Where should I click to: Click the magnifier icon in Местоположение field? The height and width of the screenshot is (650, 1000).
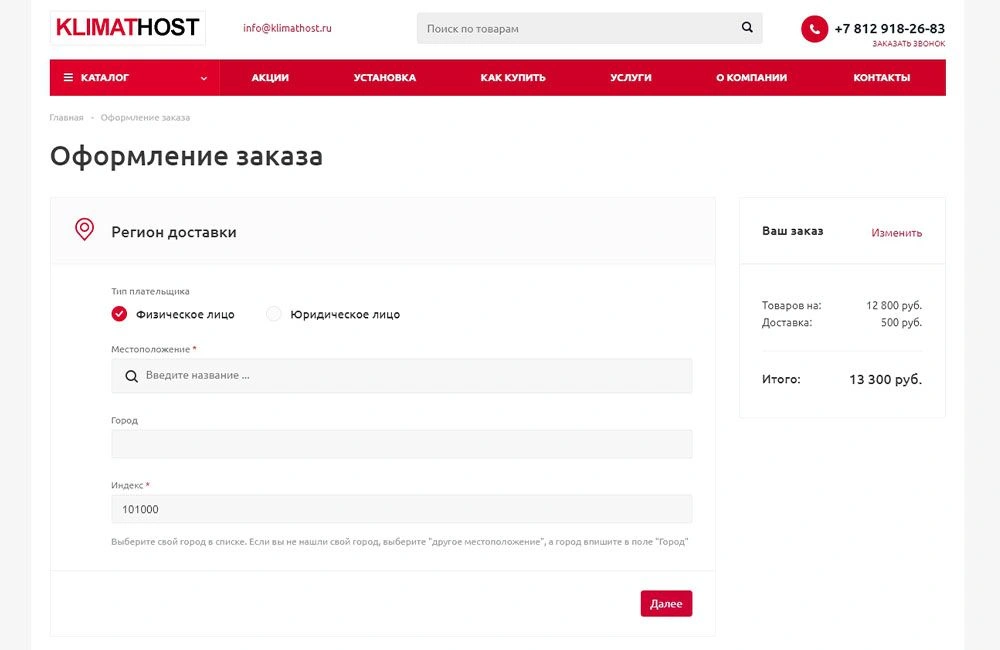tap(131, 376)
